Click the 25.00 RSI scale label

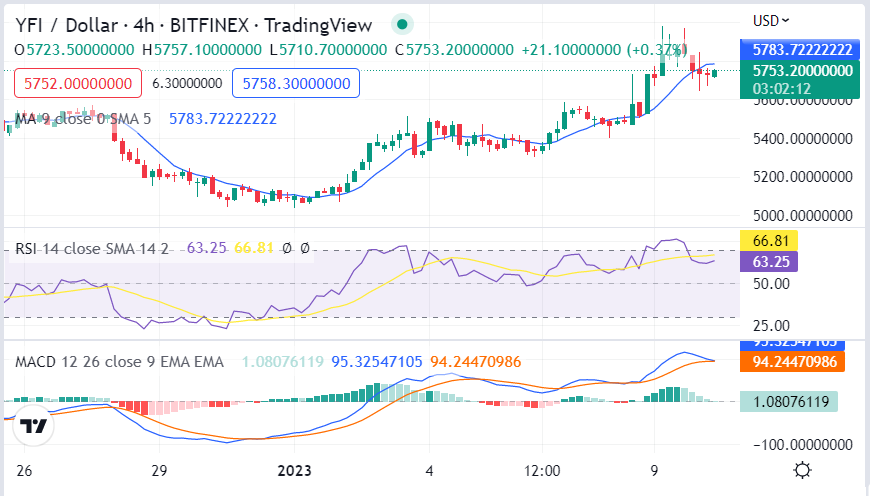click(771, 325)
